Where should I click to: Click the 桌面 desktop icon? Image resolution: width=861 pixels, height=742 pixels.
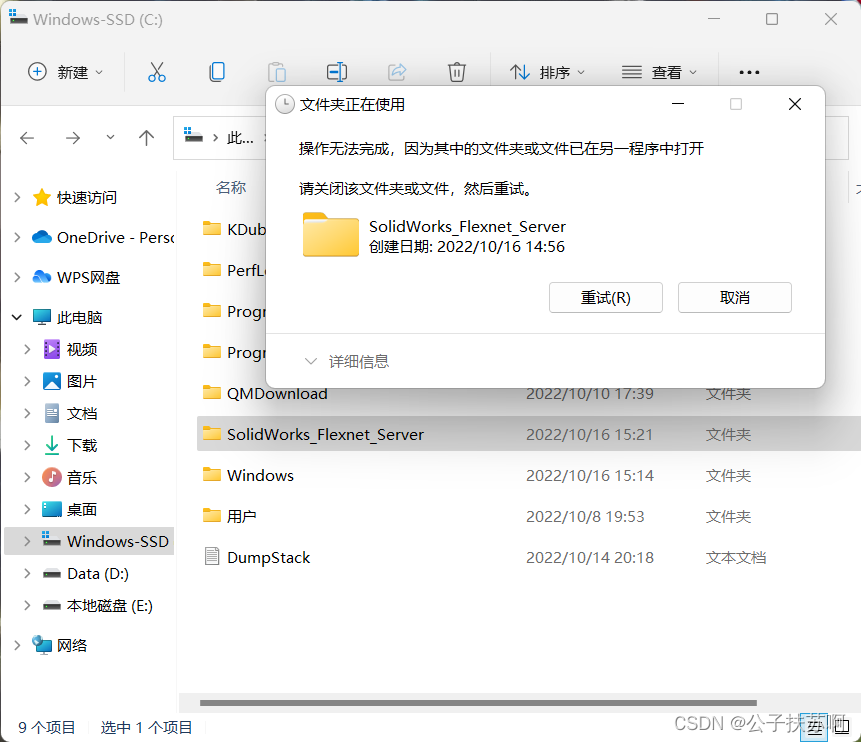(52, 509)
